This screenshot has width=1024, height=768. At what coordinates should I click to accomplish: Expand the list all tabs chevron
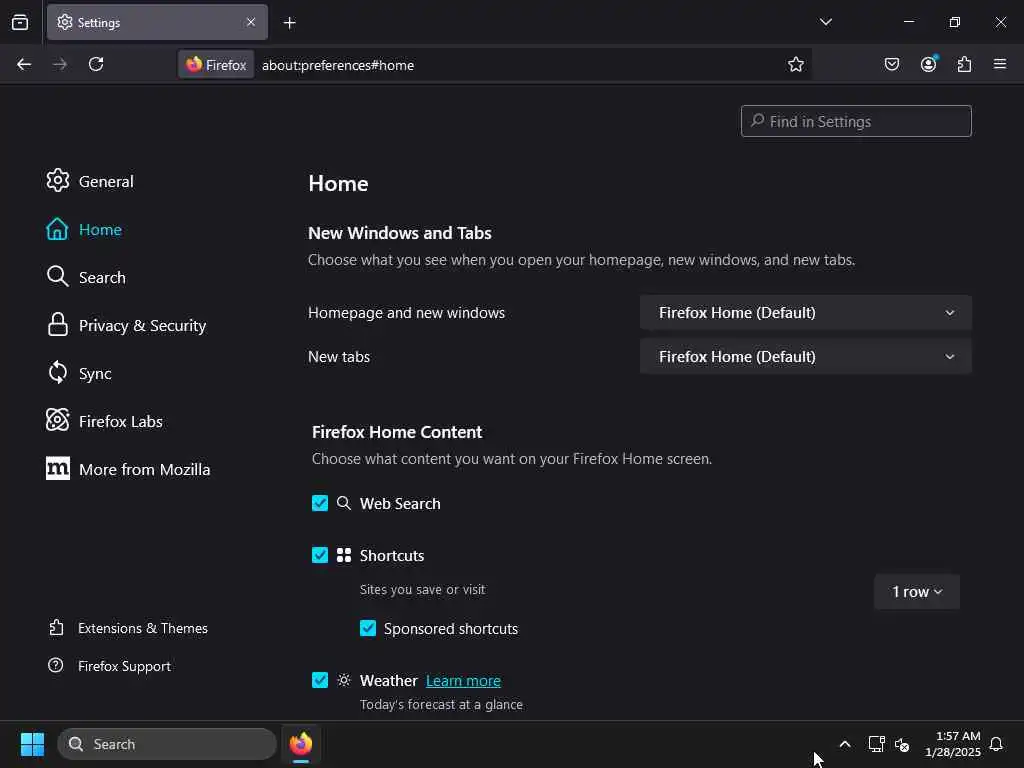825,22
